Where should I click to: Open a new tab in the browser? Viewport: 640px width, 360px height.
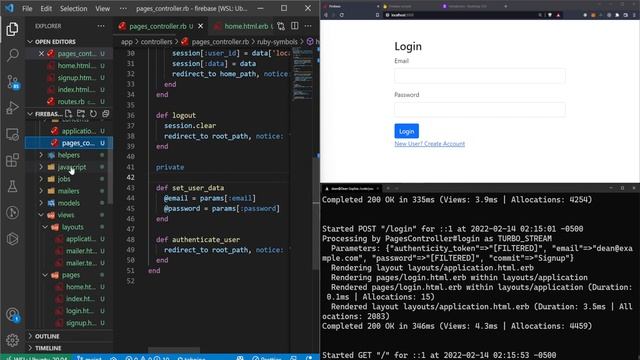point(506,6)
